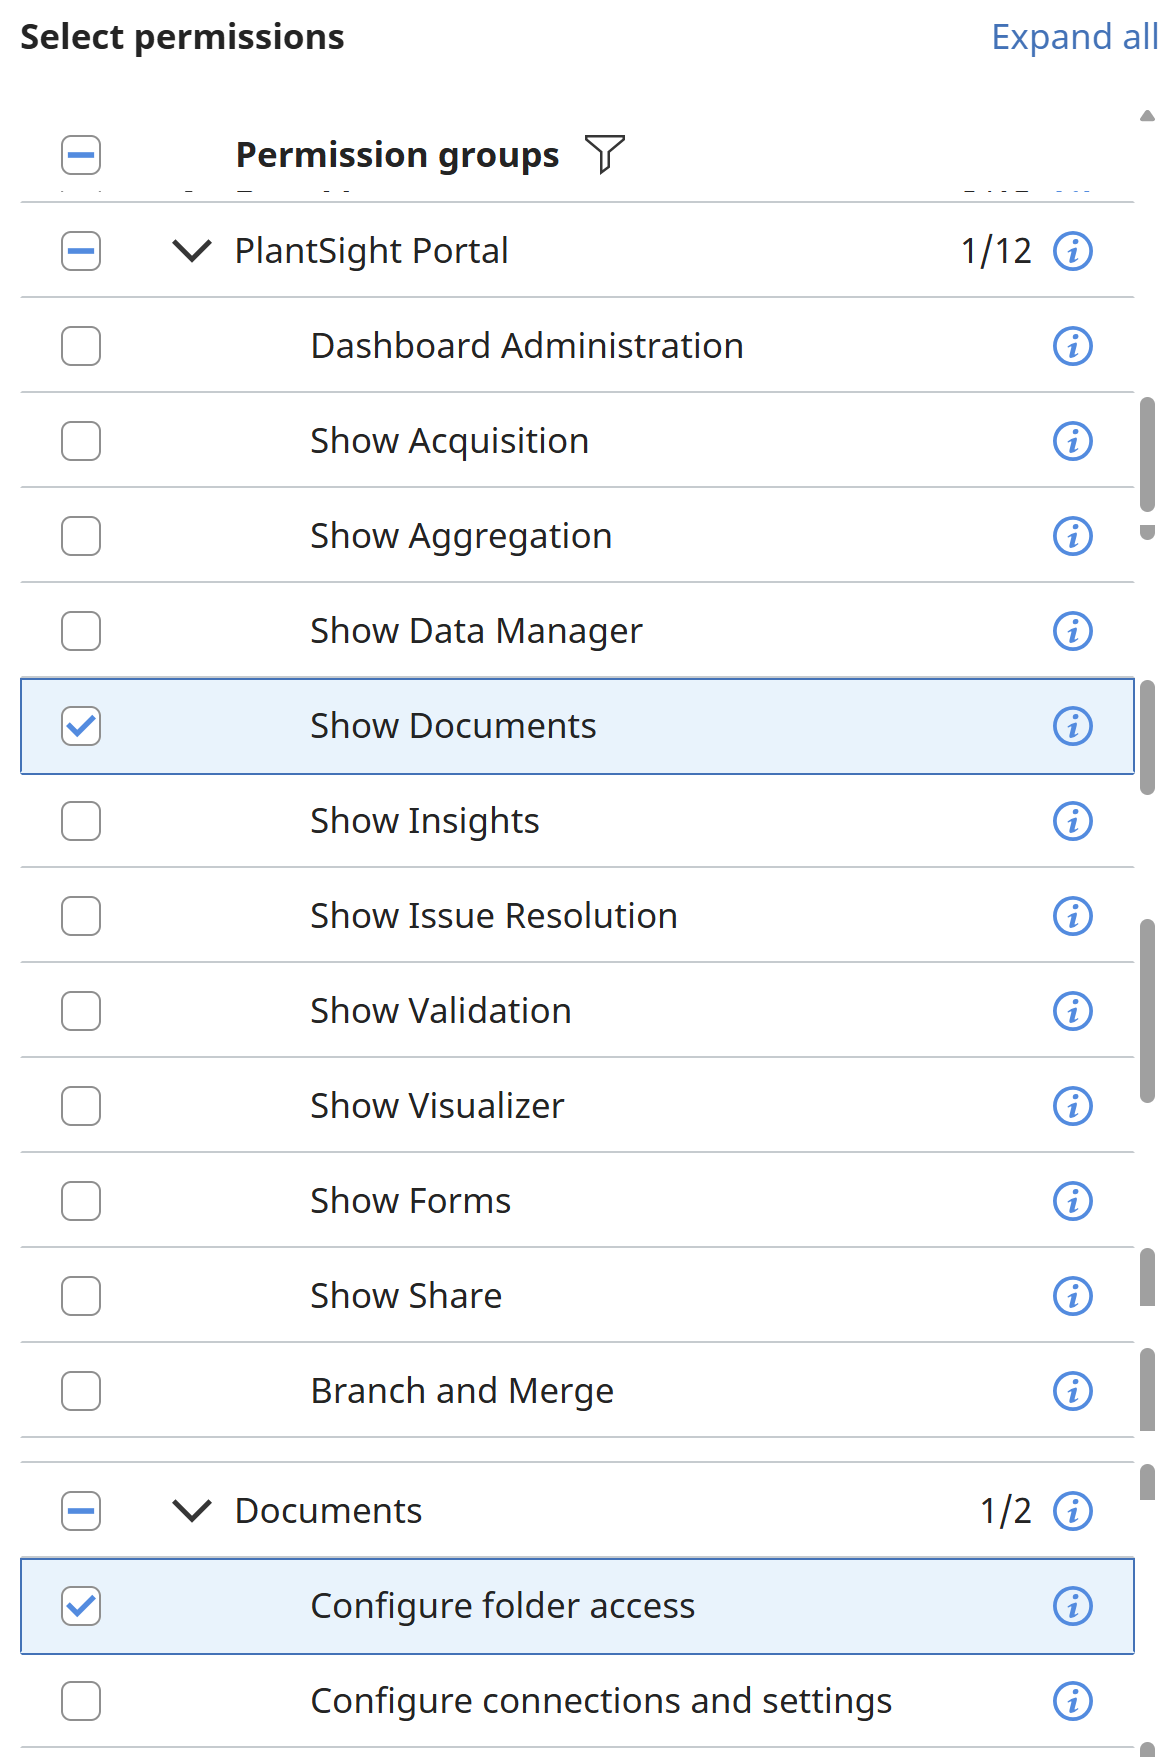Show info for Configure folder access
This screenshot has height=1757, width=1165.
point(1072,1606)
